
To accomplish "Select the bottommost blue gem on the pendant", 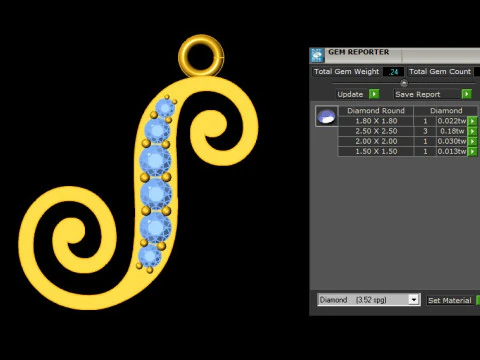I will (x=150, y=256).
